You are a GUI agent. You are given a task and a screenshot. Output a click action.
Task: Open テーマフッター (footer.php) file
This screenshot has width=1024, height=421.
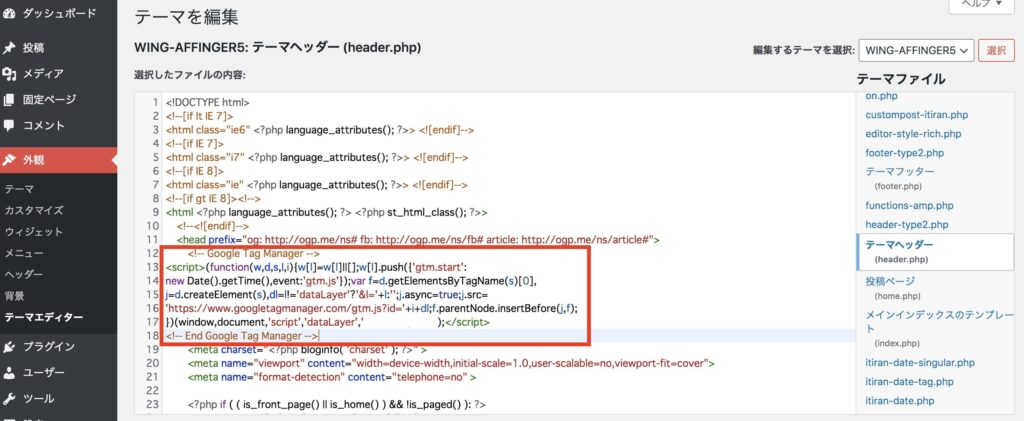click(x=900, y=178)
